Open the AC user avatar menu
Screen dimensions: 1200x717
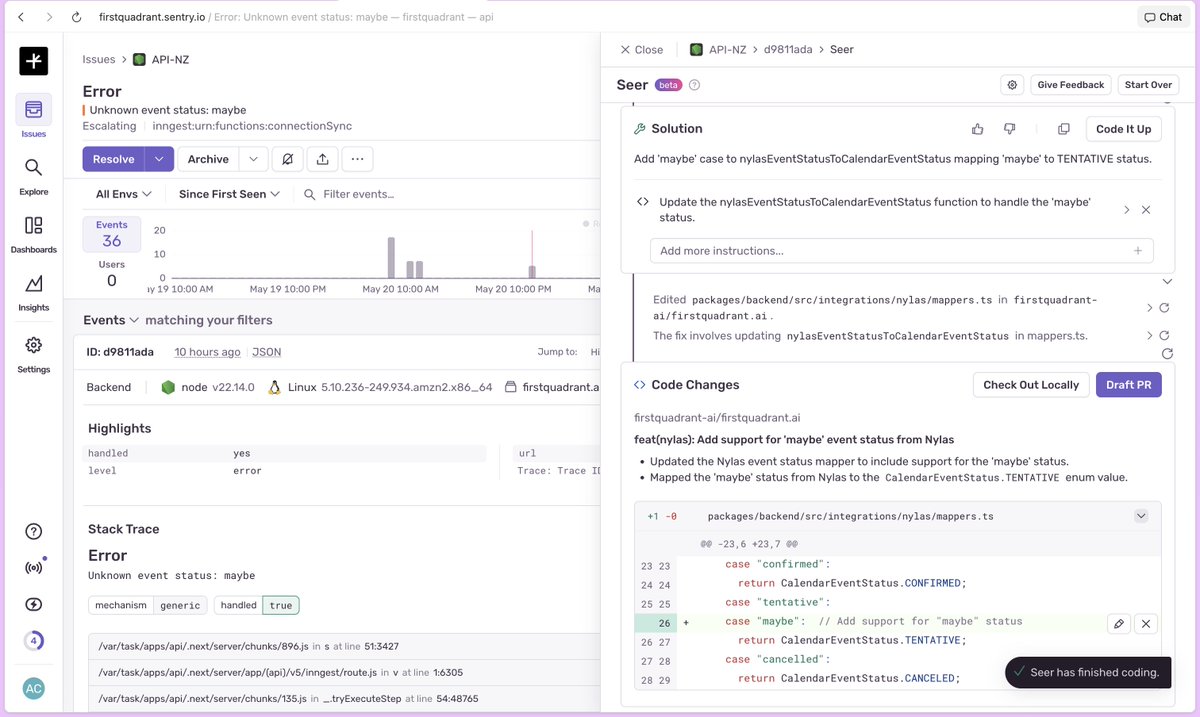pyautogui.click(x=33, y=688)
